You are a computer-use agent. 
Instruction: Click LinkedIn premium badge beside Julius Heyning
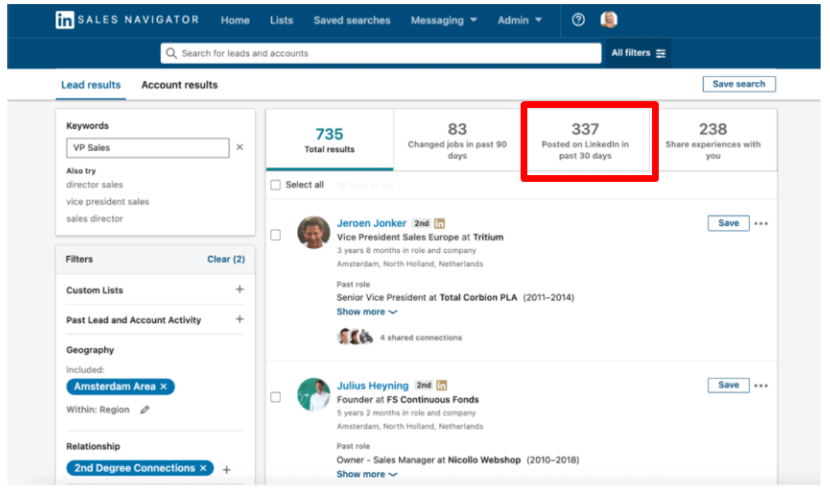[x=441, y=385]
